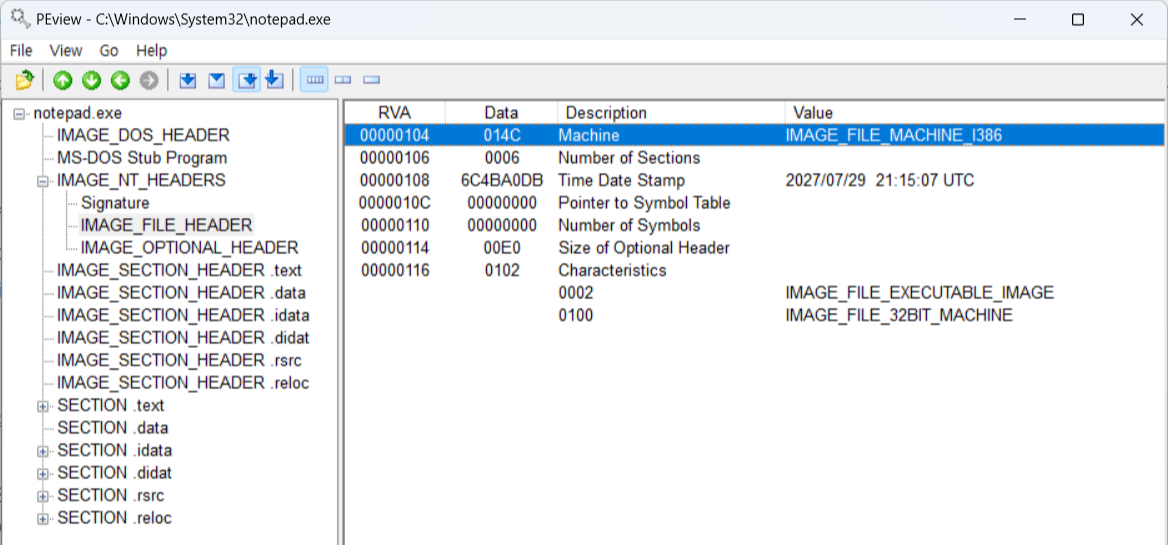Click the highlighted third blue arrow view icon

pos(247,80)
